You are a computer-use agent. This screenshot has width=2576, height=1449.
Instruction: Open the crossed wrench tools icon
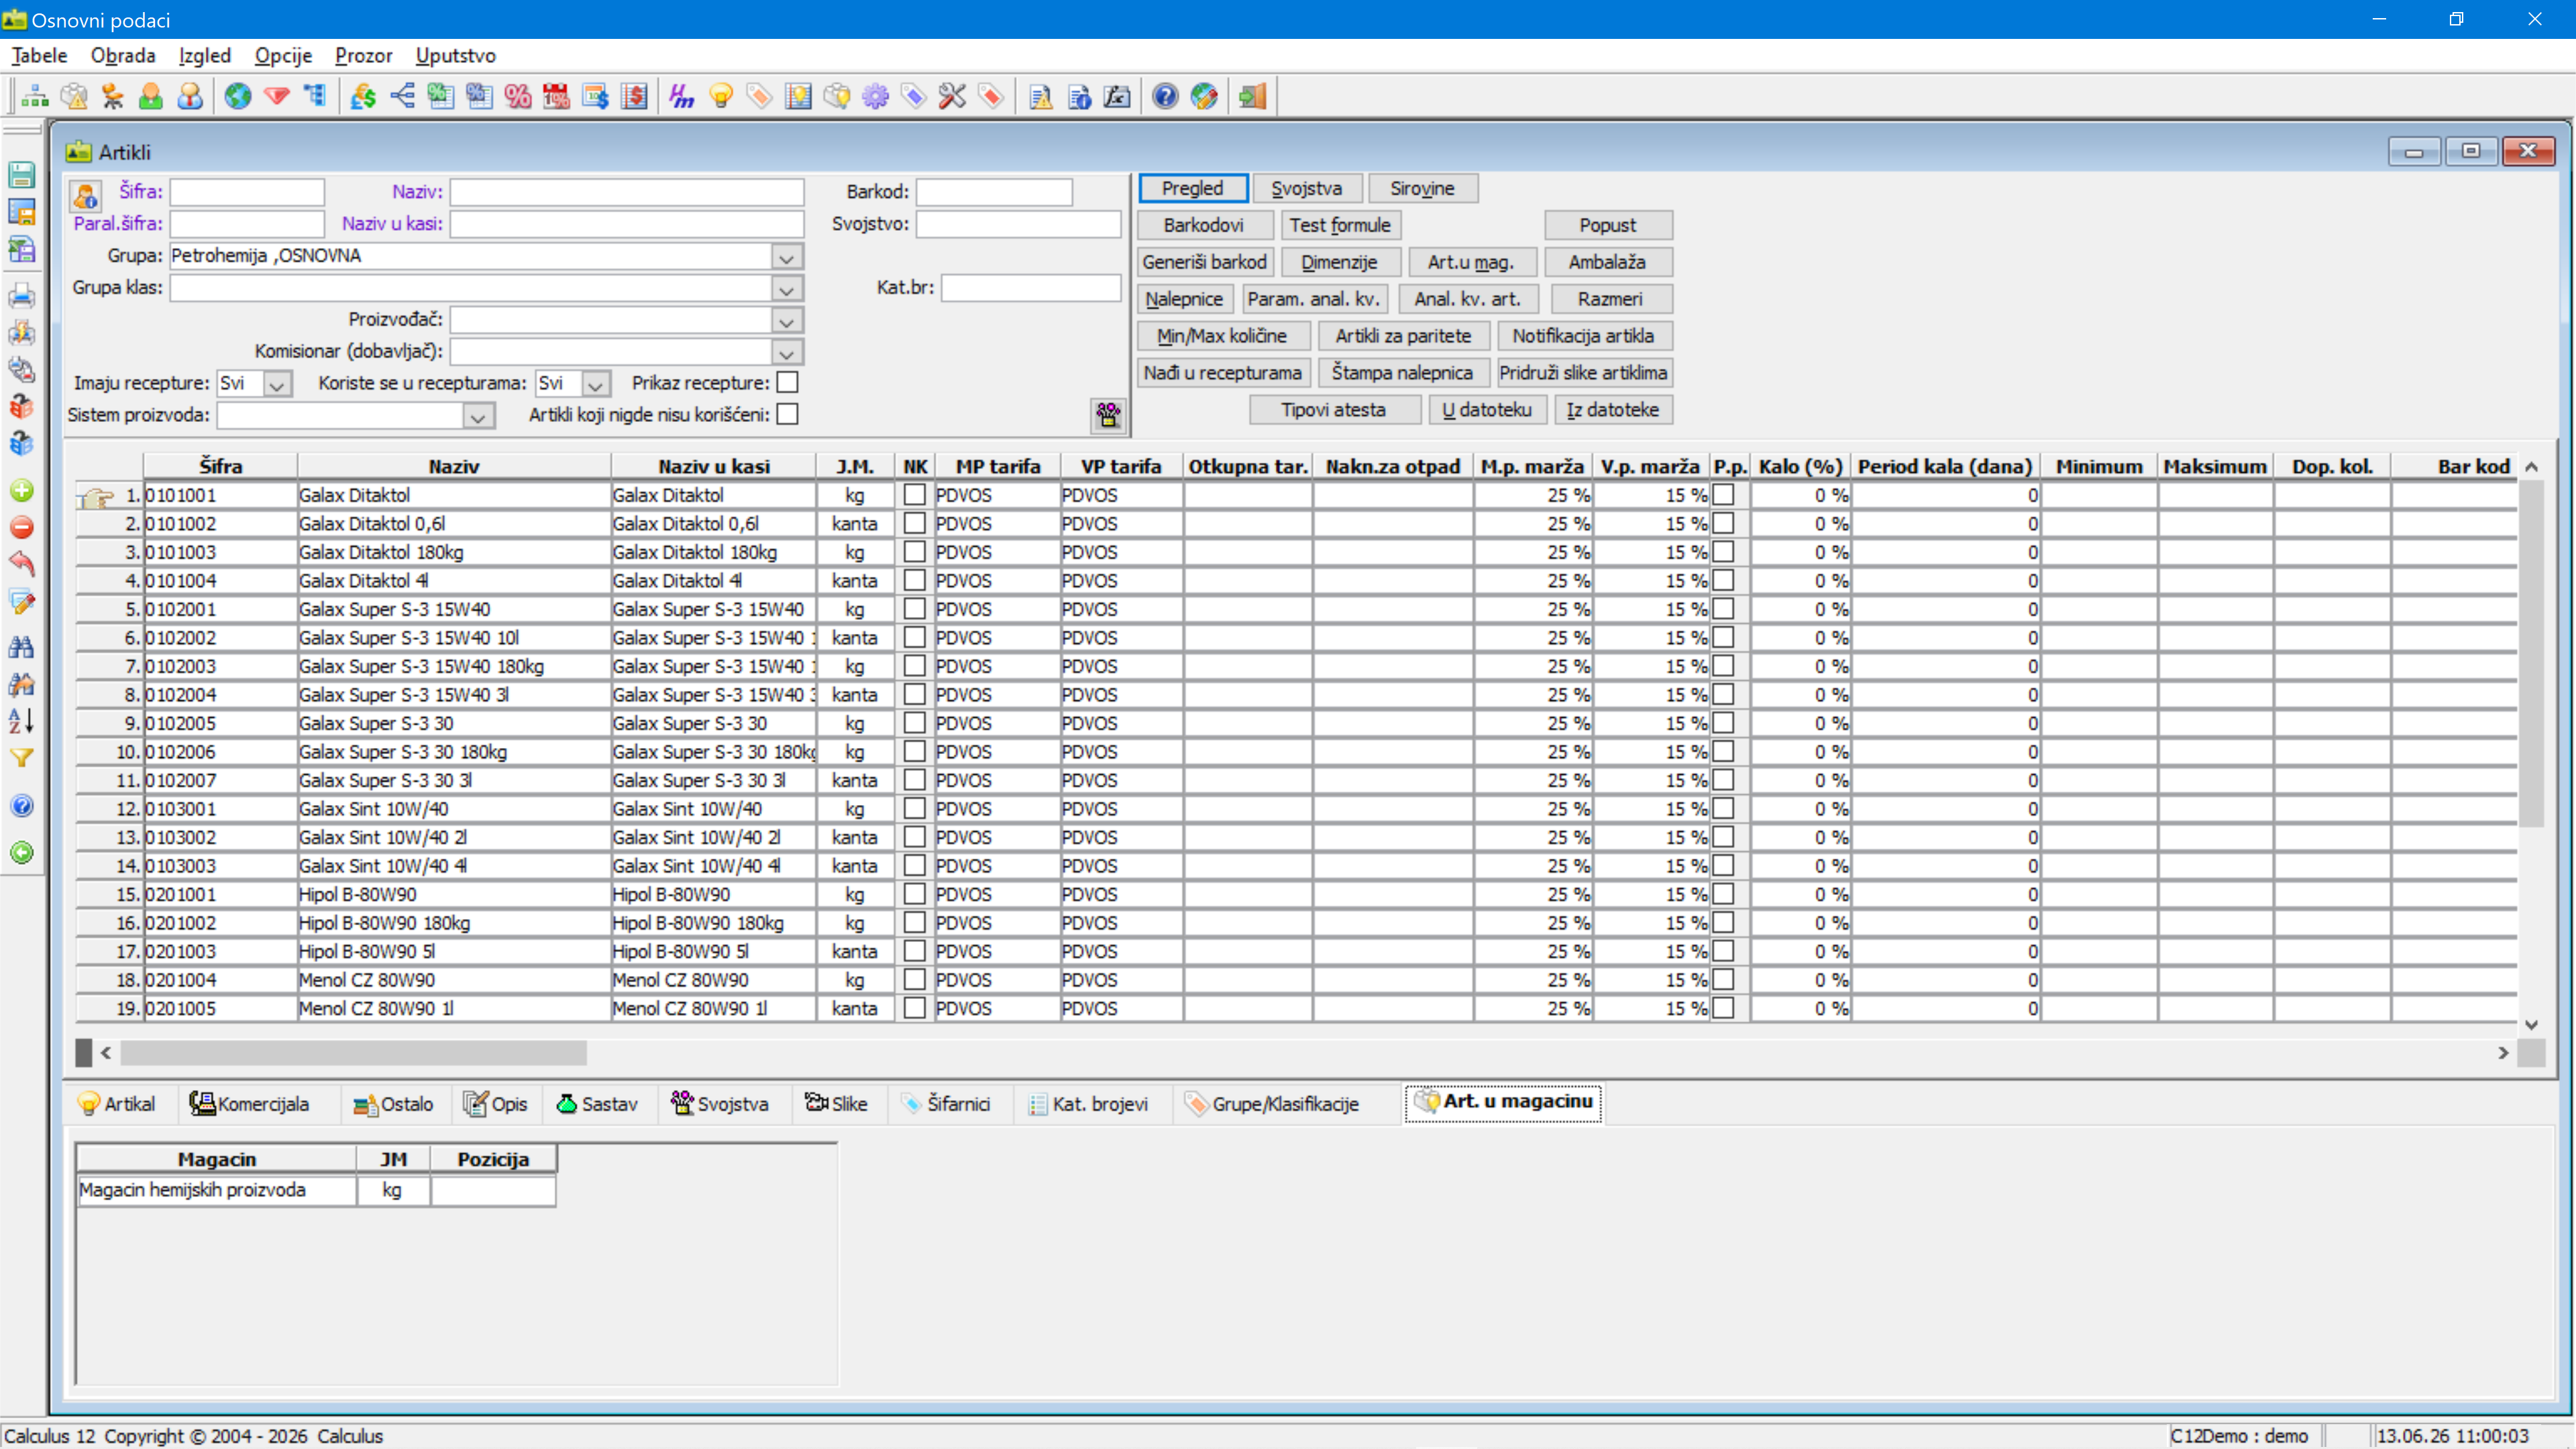point(952,96)
